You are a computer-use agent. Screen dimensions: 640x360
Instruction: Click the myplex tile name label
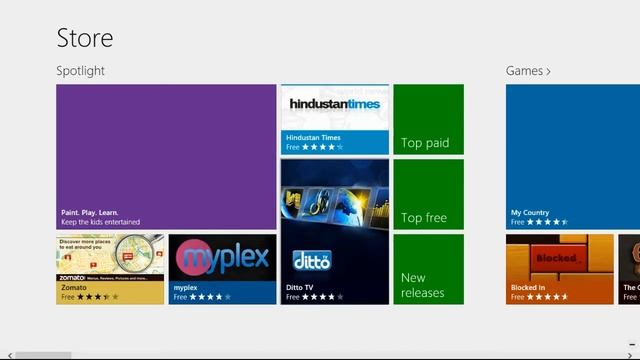(185, 287)
